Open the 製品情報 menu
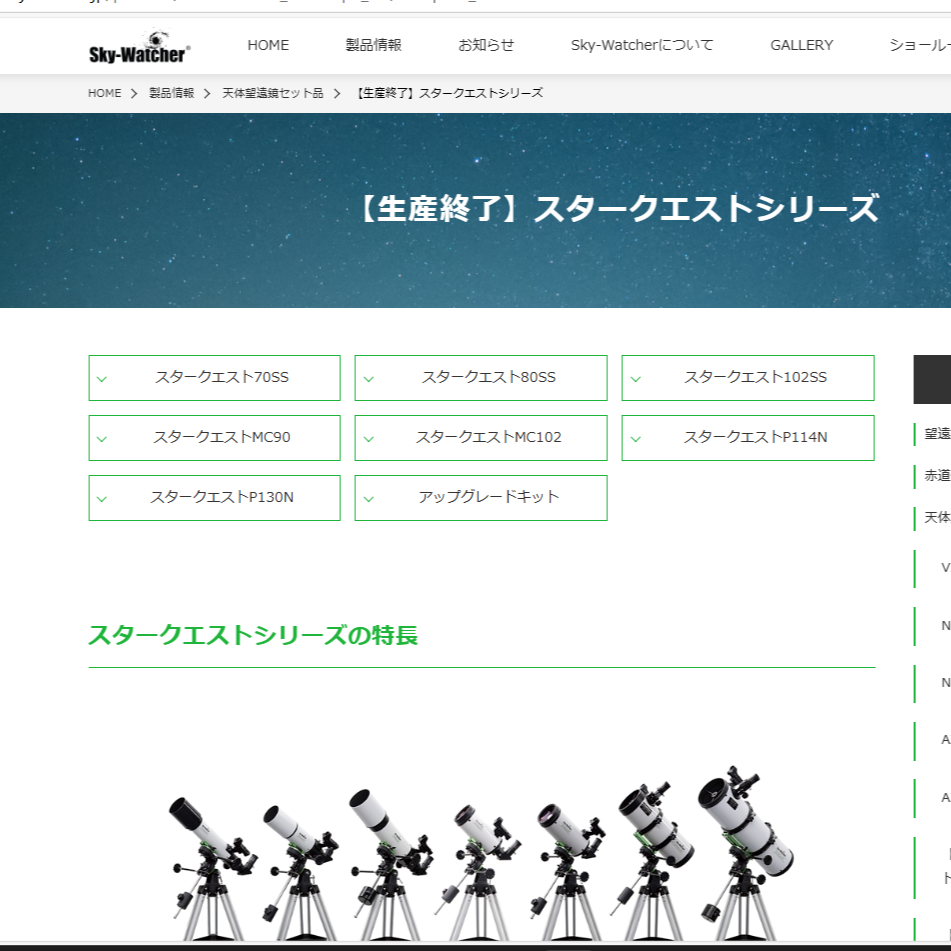 tap(374, 45)
